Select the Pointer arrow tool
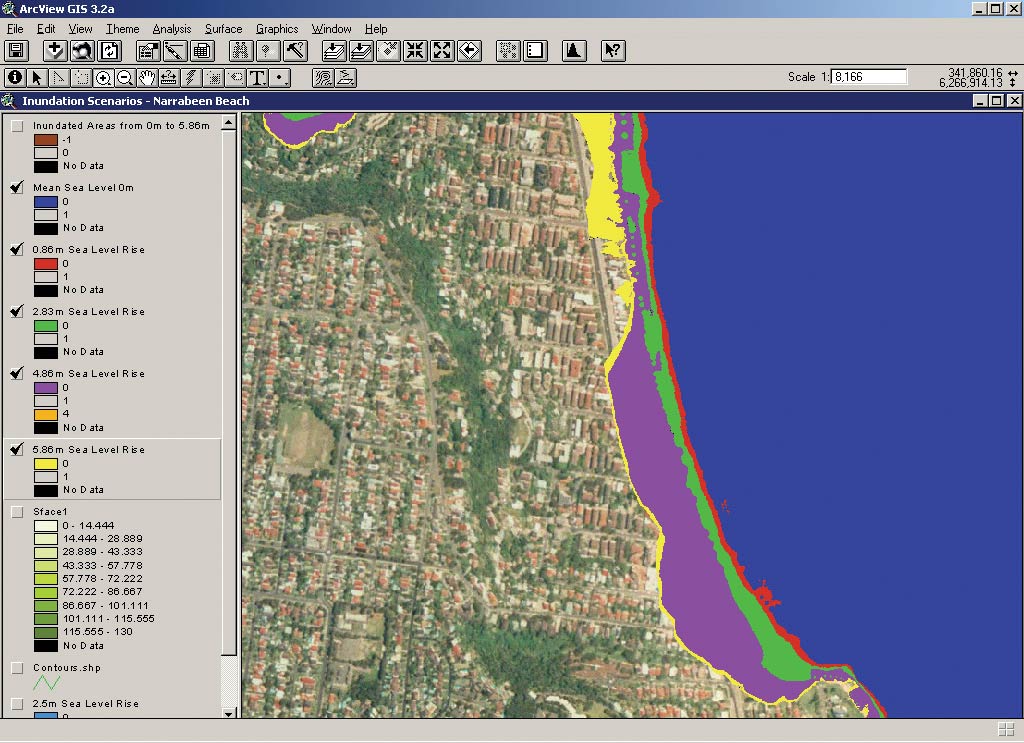 [37, 78]
